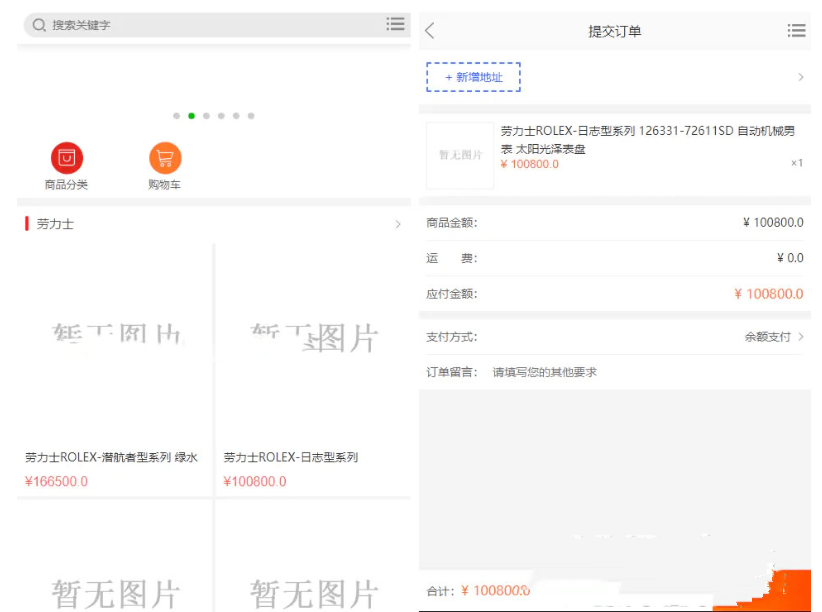Image resolution: width=822 pixels, height=612 pixels.
Task: Select the first carousel indicator dot
Action: click(176, 116)
